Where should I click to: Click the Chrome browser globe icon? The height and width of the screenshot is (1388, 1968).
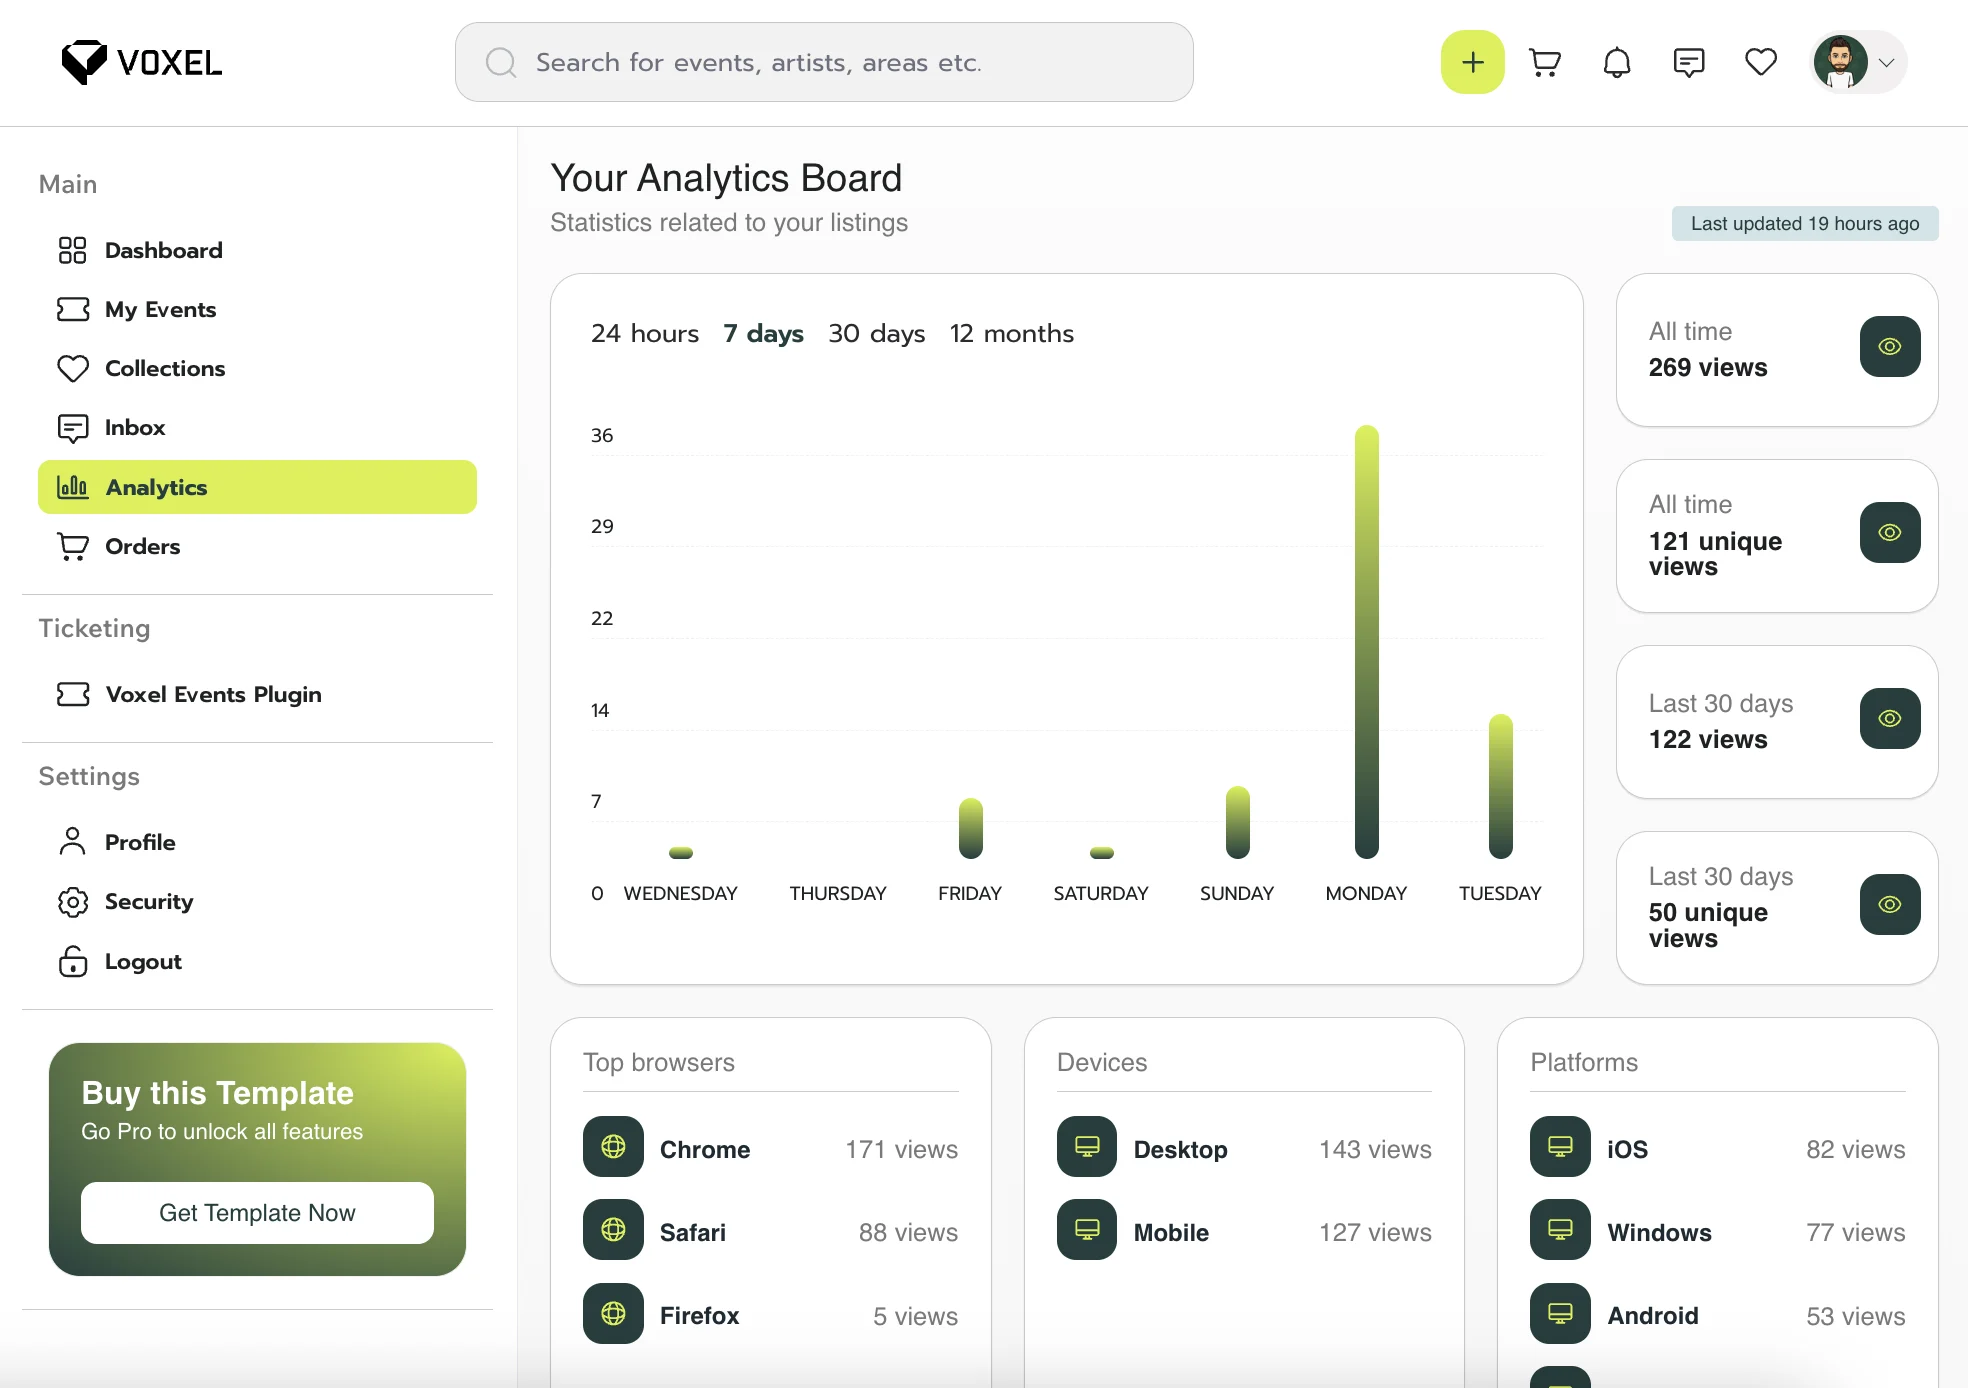613,1147
